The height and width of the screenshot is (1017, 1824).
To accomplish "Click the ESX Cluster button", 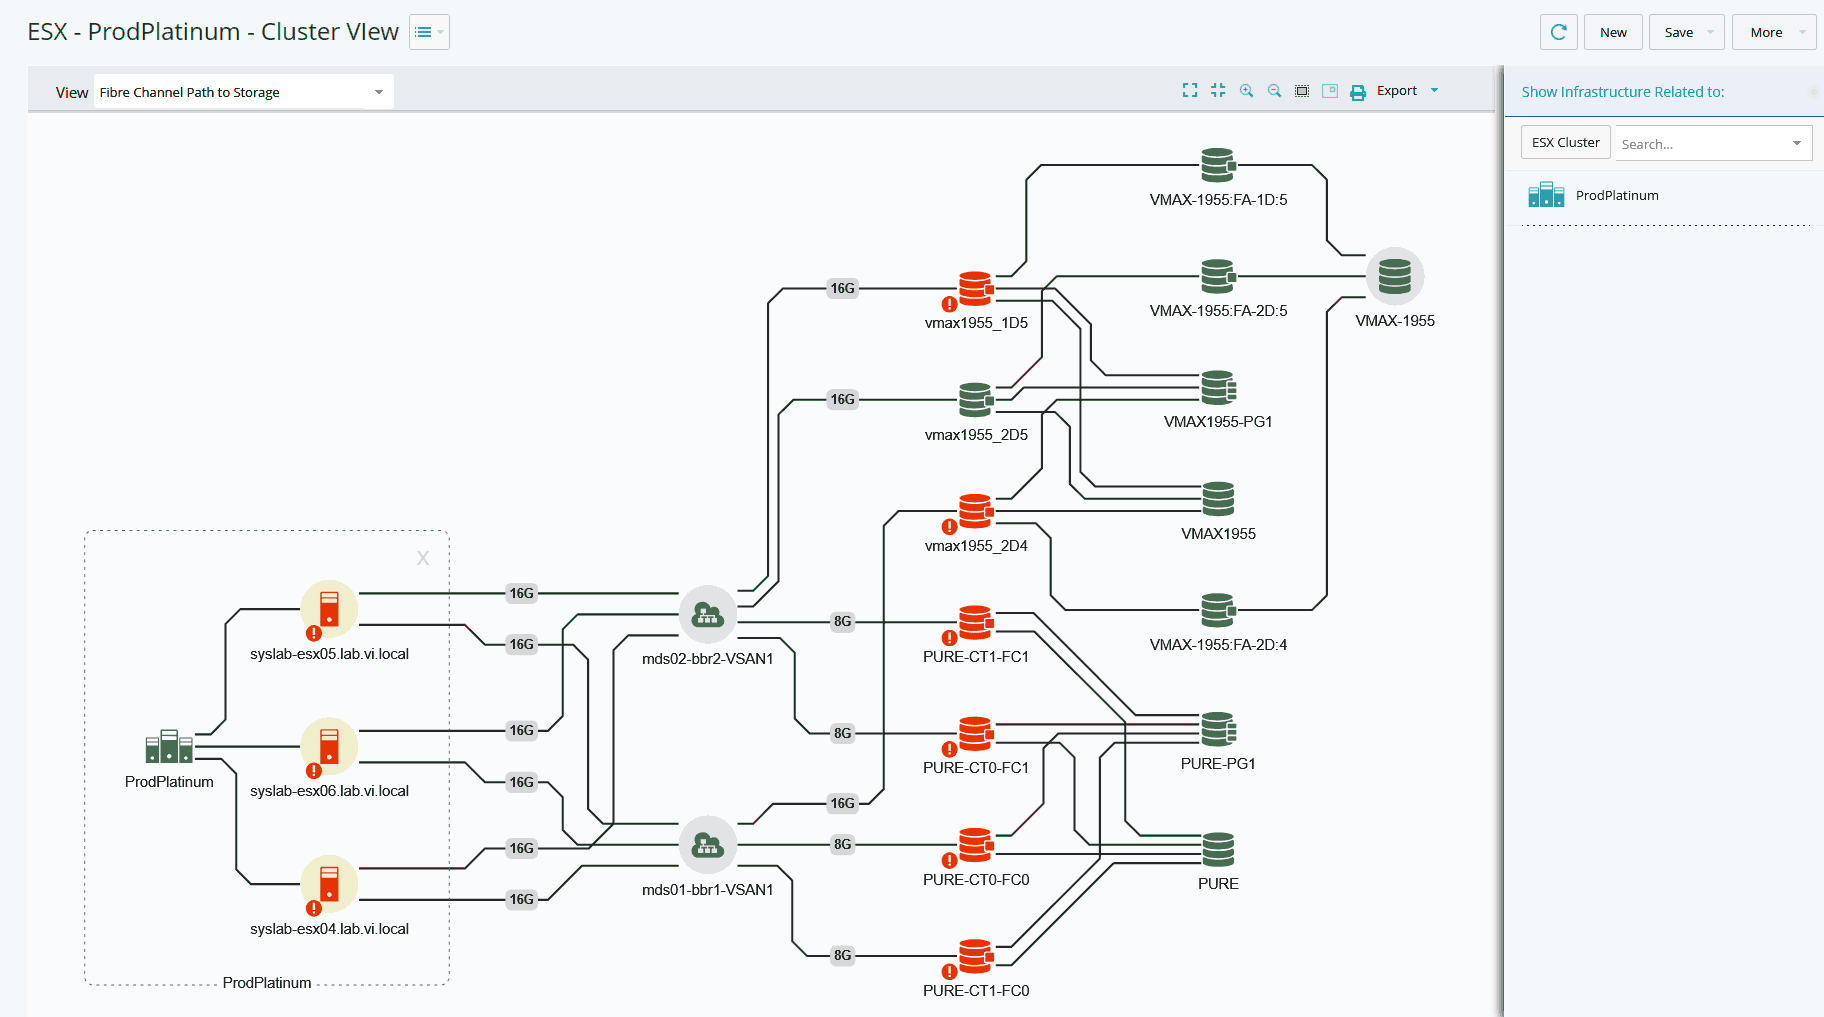I will click(x=1565, y=142).
